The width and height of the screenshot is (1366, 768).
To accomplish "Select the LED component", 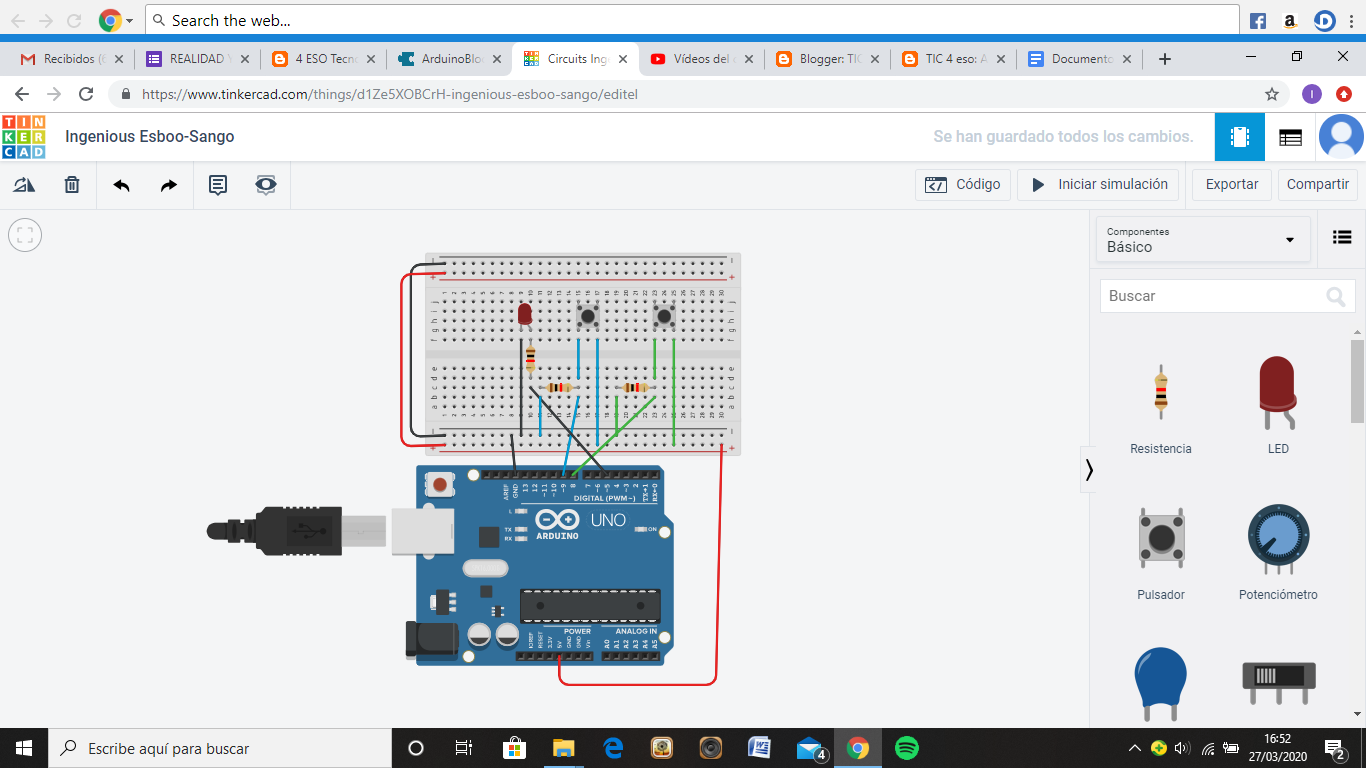I will click(1278, 405).
